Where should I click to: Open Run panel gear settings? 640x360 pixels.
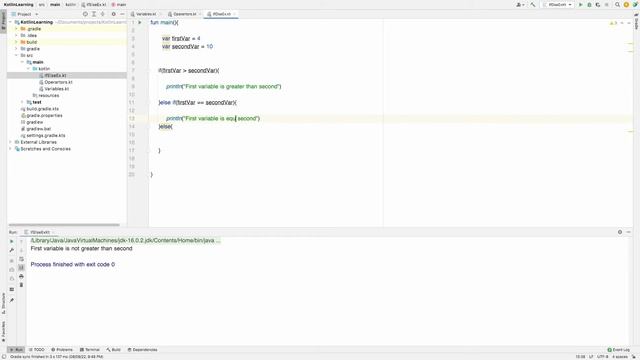[620, 232]
